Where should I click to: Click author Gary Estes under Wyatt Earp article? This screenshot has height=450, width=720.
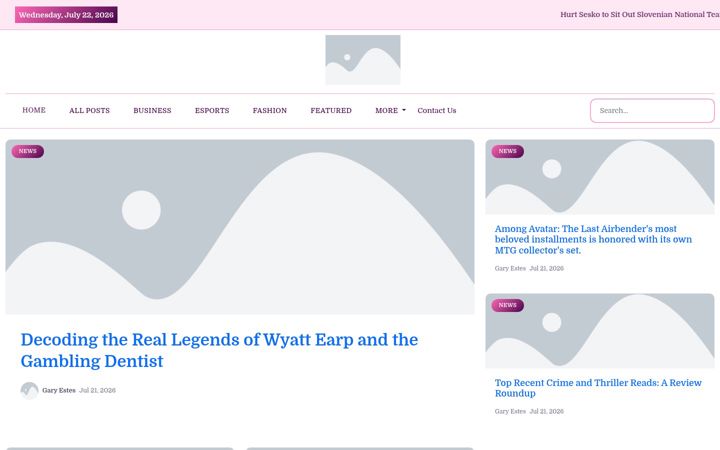(x=59, y=390)
